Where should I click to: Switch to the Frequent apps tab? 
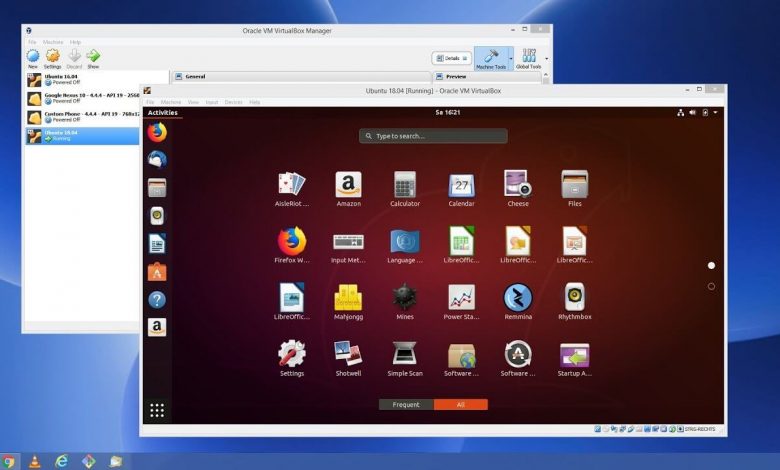point(406,404)
